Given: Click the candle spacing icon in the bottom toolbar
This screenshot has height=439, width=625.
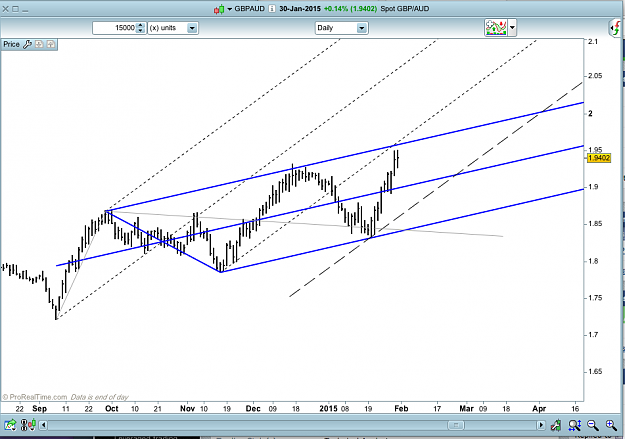Looking at the screenshot, I should click(28, 425).
